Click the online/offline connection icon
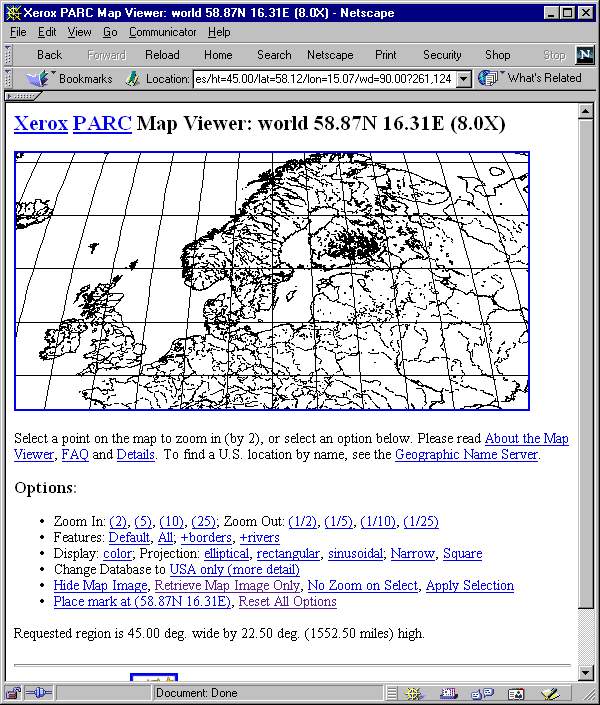Screen dimensions: 600x705 39,693
